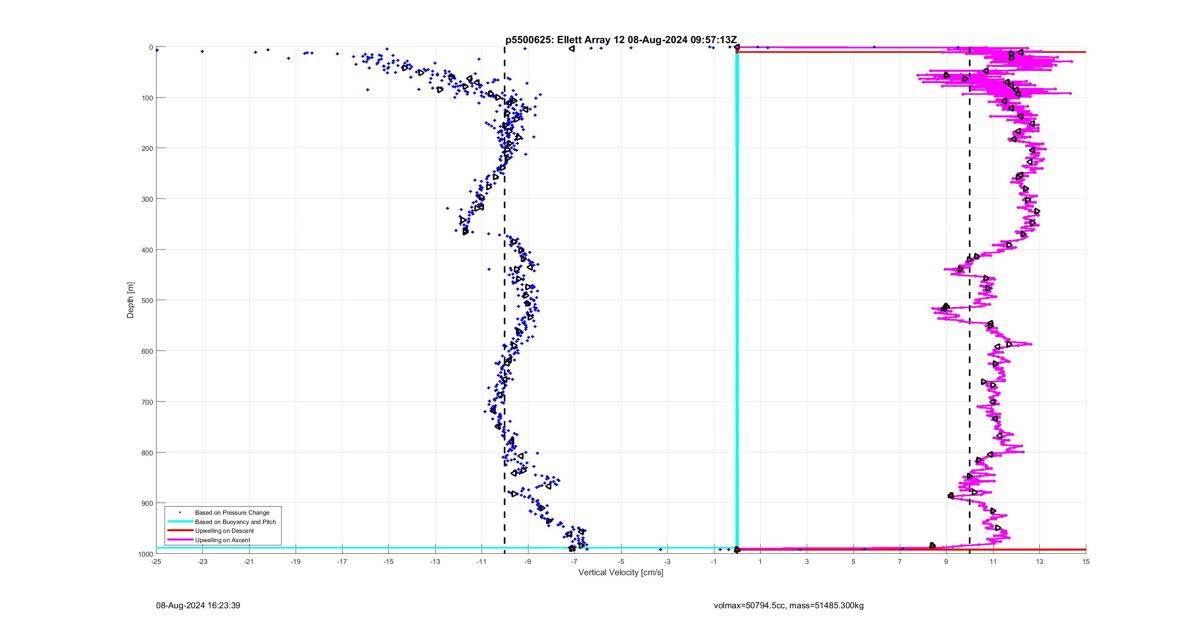1200x622 pixels.
Task: Click the x-axis tick label -25
Action: pyautogui.click(x=156, y=562)
